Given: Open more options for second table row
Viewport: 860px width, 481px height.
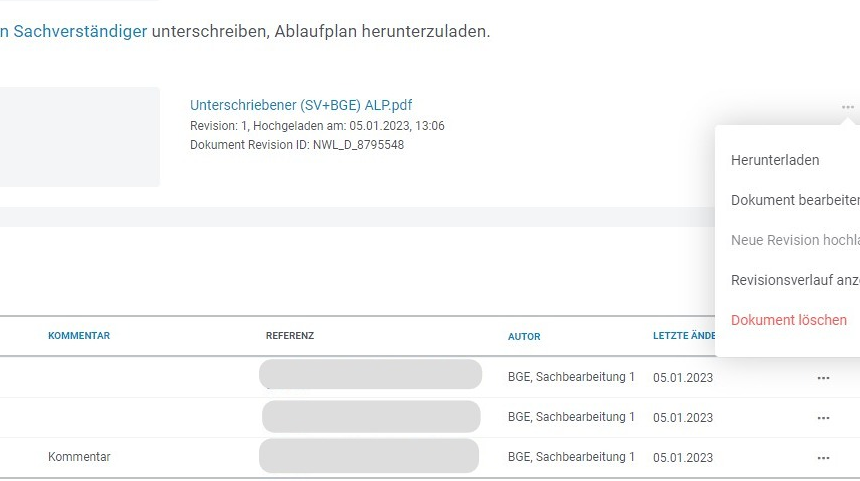Looking at the screenshot, I should point(823,418).
